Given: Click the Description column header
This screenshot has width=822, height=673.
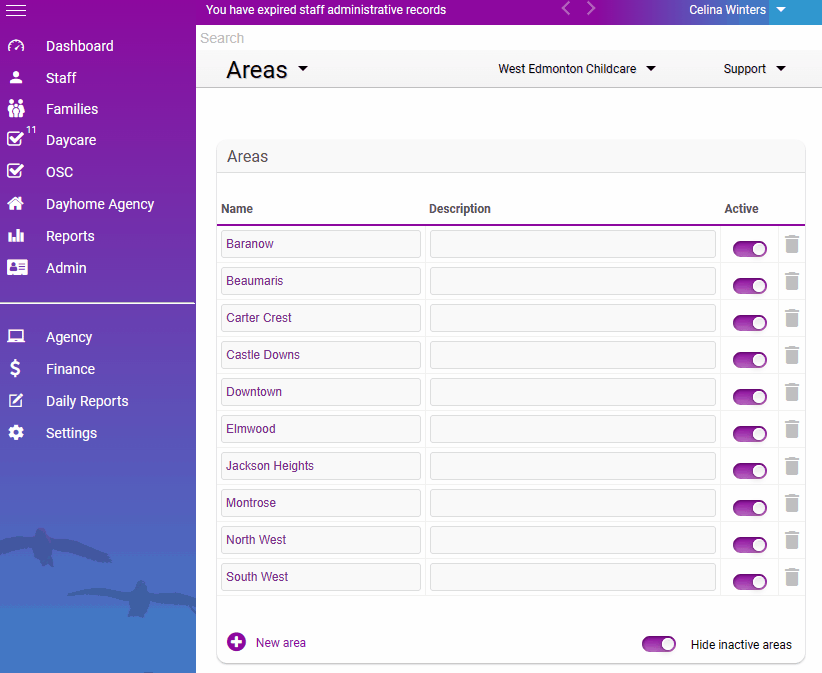Looking at the screenshot, I should (460, 209).
